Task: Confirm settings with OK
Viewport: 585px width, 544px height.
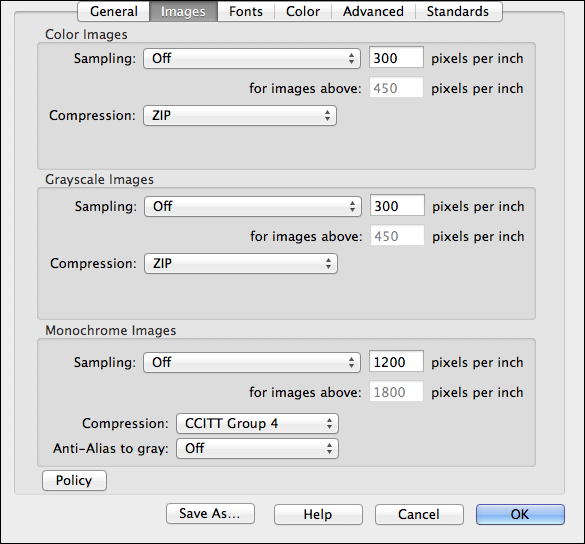Action: 520,515
